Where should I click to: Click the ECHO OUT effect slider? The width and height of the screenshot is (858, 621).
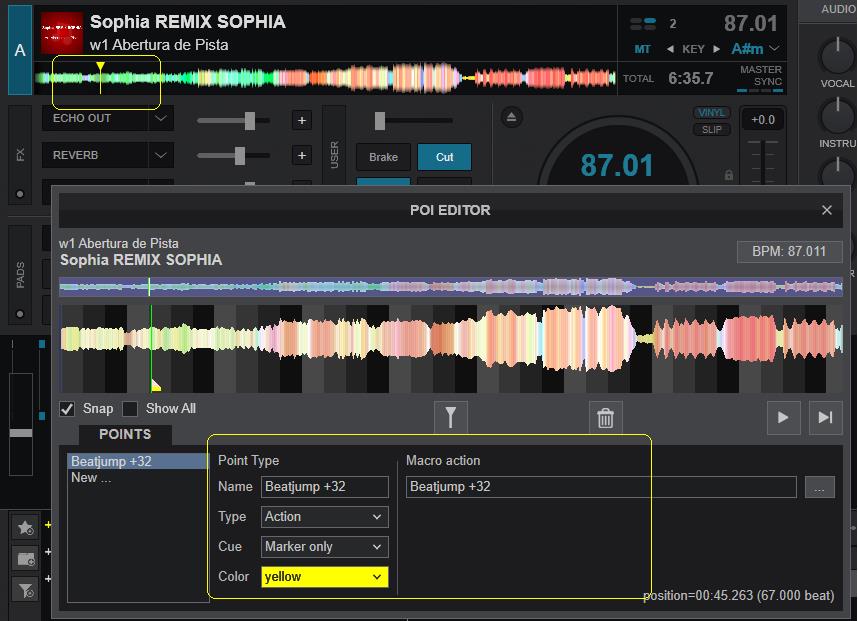point(233,120)
